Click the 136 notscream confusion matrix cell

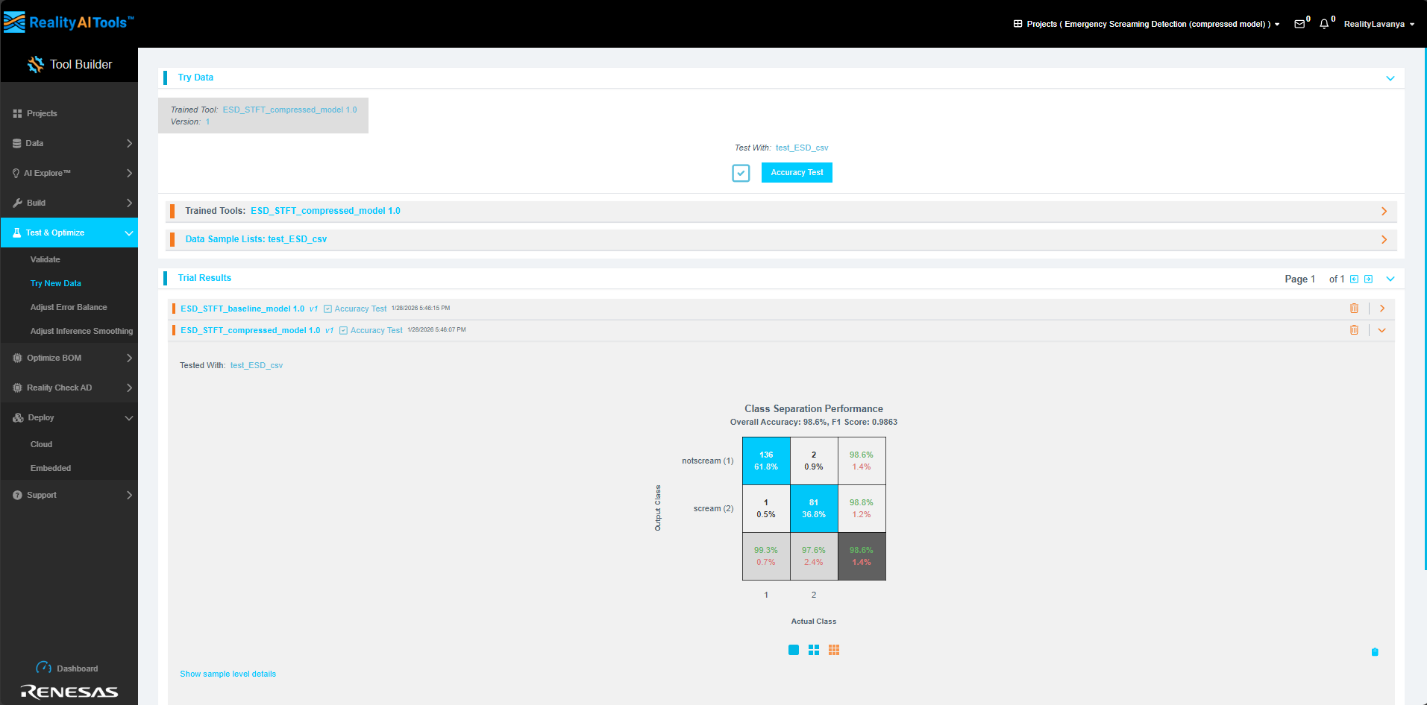point(766,461)
